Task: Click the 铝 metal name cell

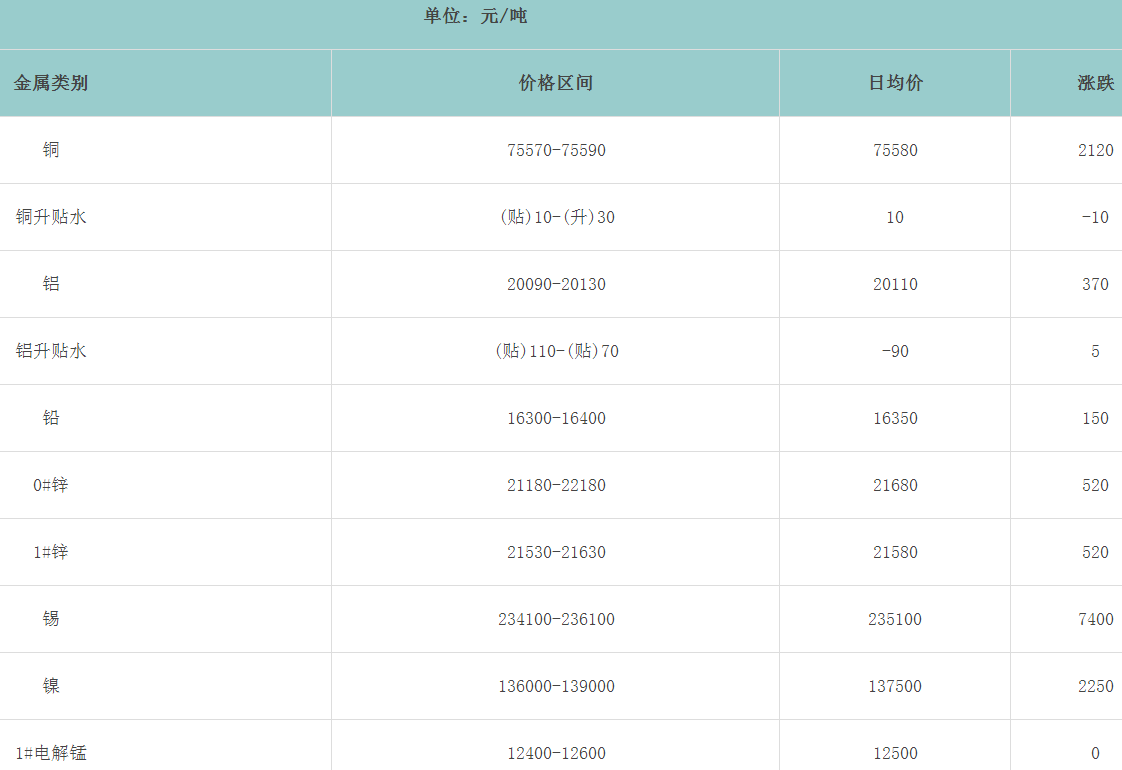Action: click(51, 284)
